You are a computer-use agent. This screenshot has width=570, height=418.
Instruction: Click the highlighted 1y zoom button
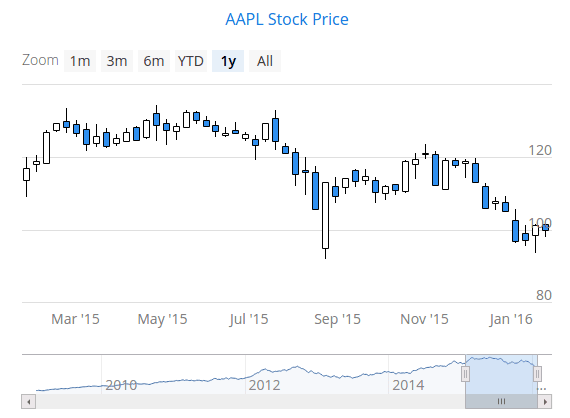[x=228, y=61]
